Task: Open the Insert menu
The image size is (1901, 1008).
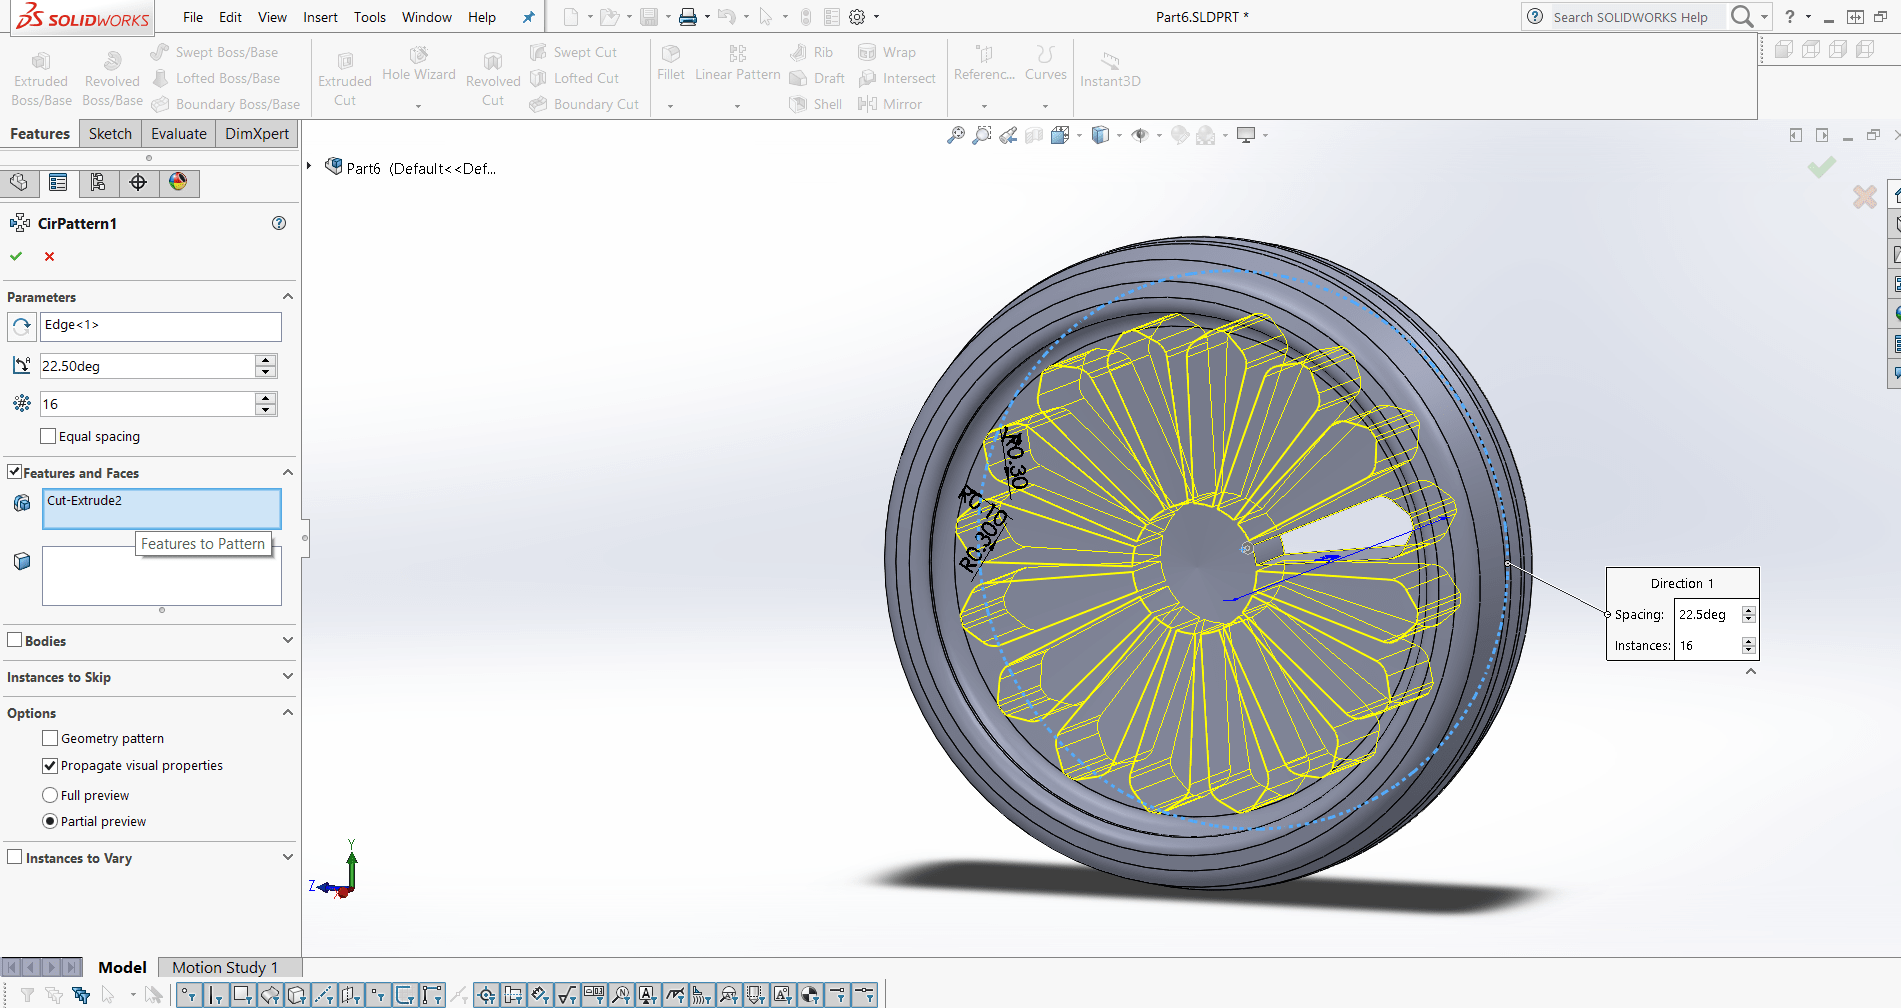Action: (320, 17)
